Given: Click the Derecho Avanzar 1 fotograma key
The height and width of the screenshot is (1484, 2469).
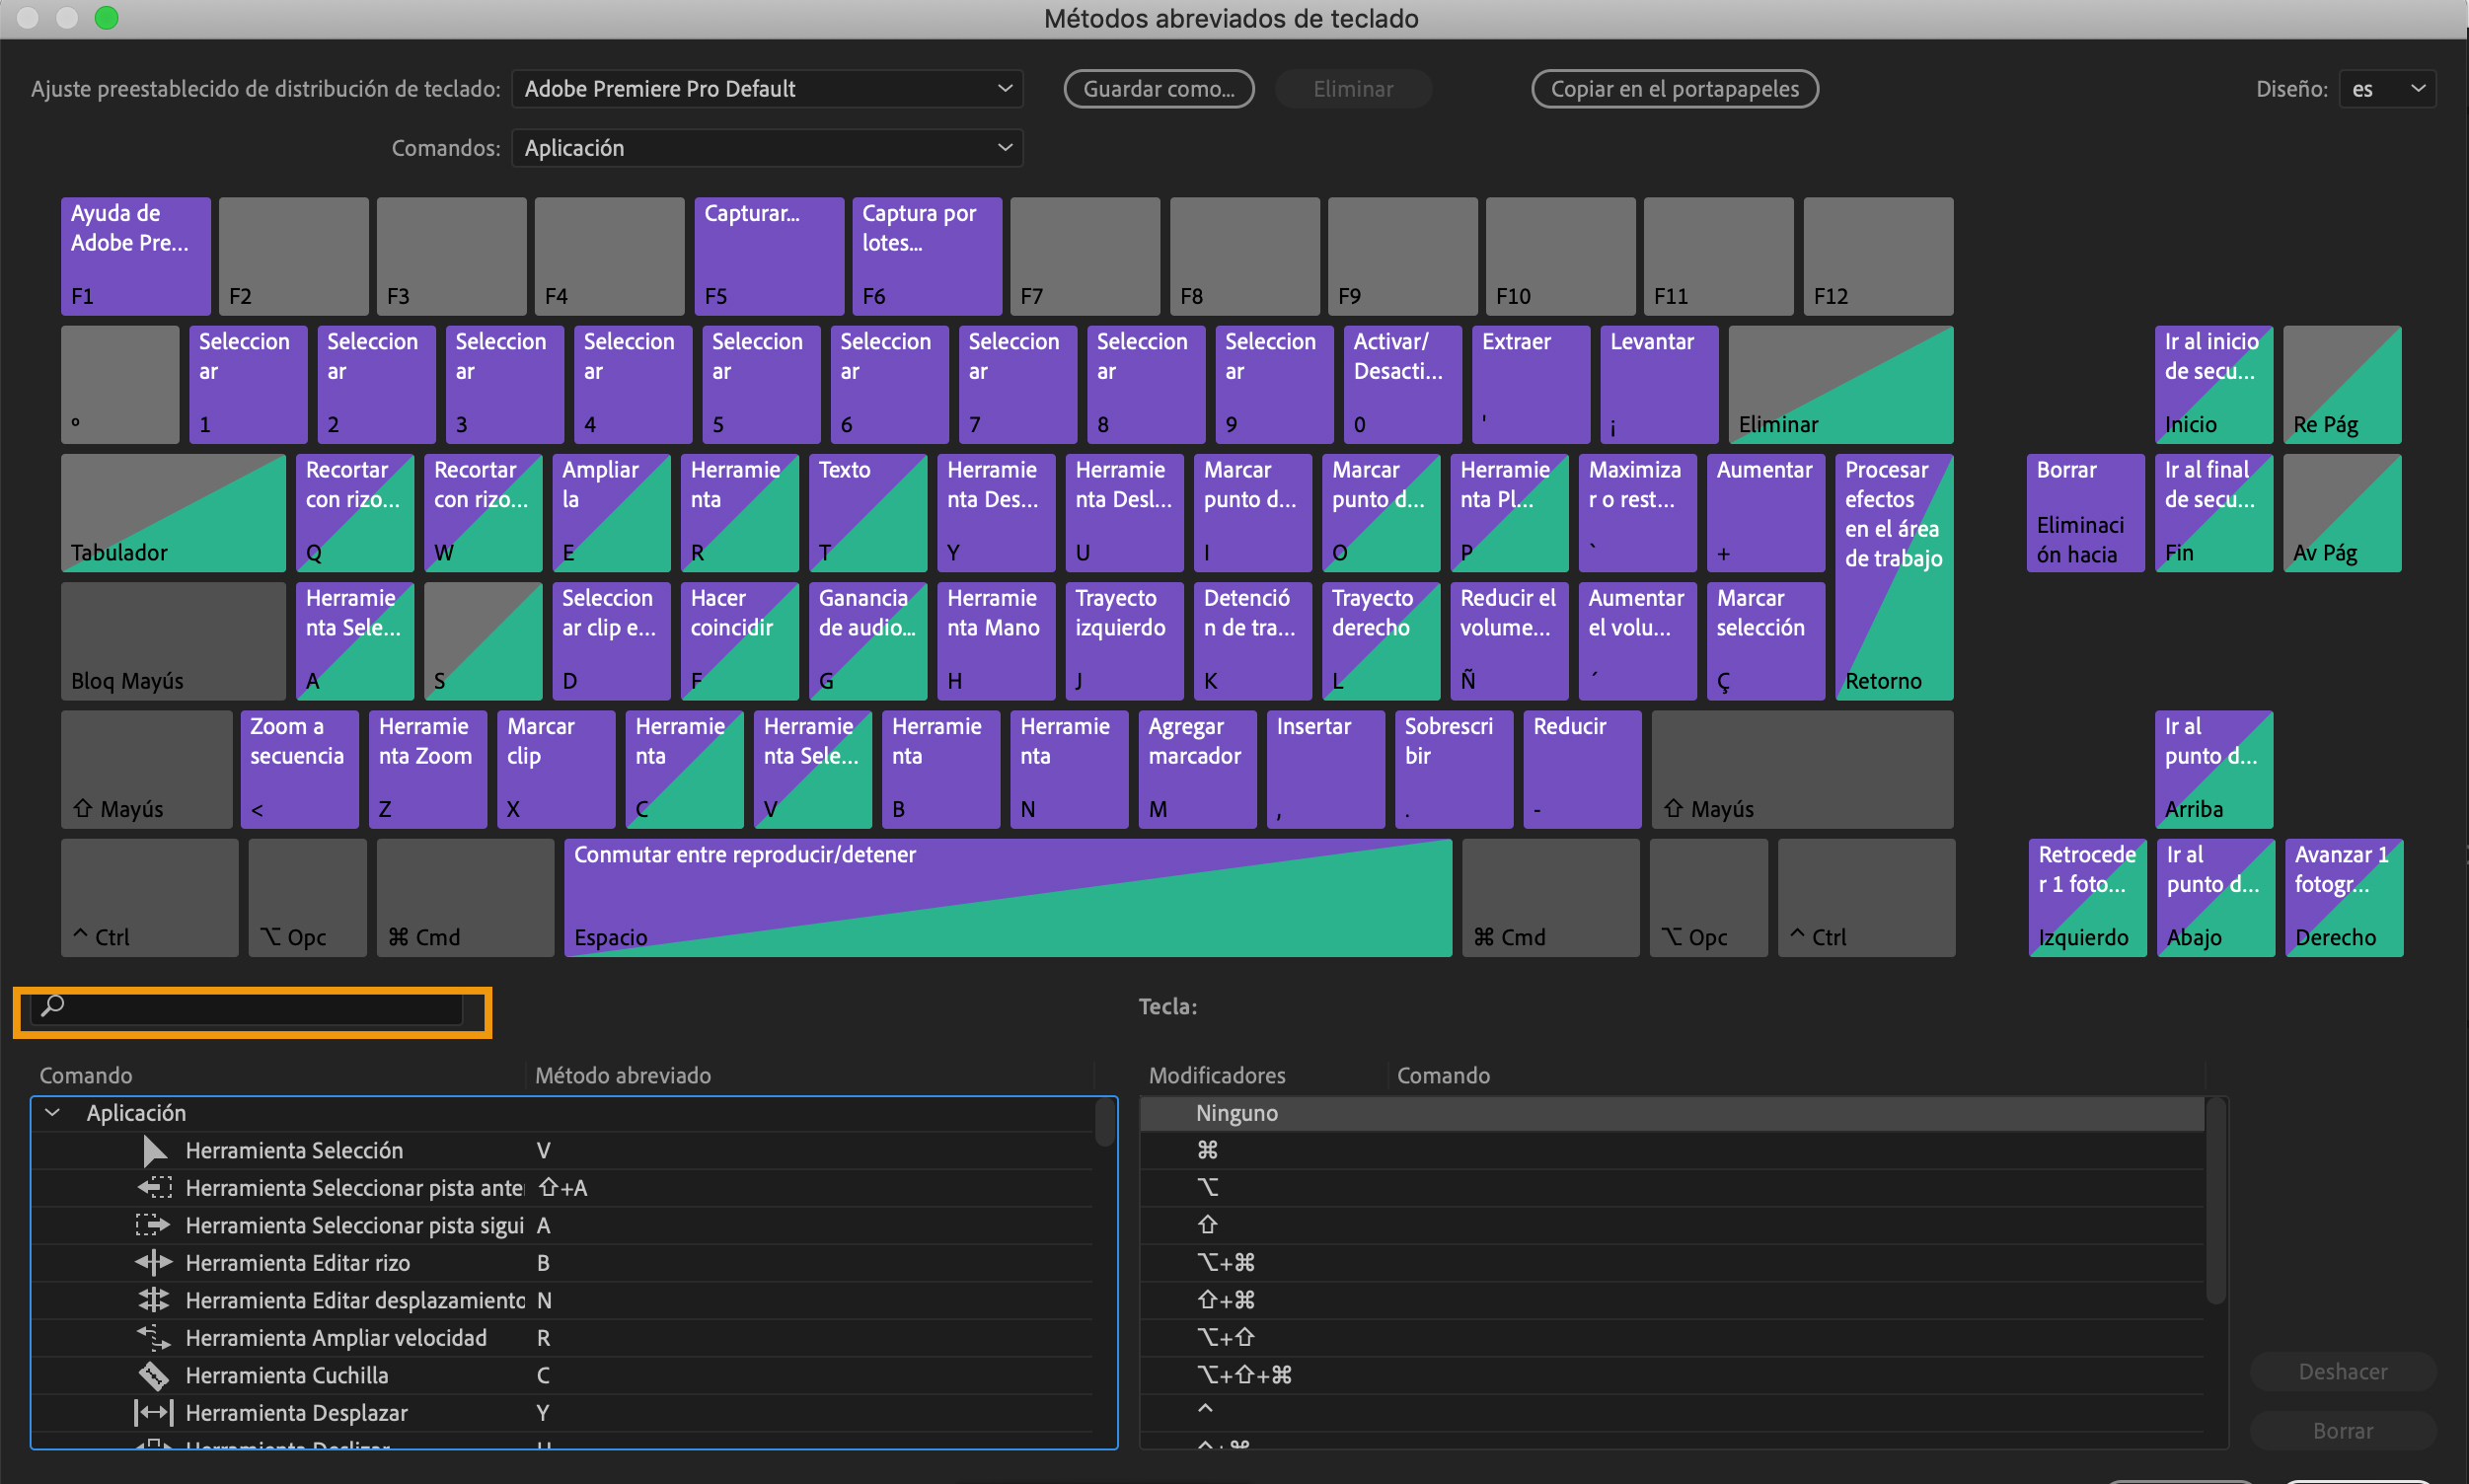Looking at the screenshot, I should click(2345, 898).
